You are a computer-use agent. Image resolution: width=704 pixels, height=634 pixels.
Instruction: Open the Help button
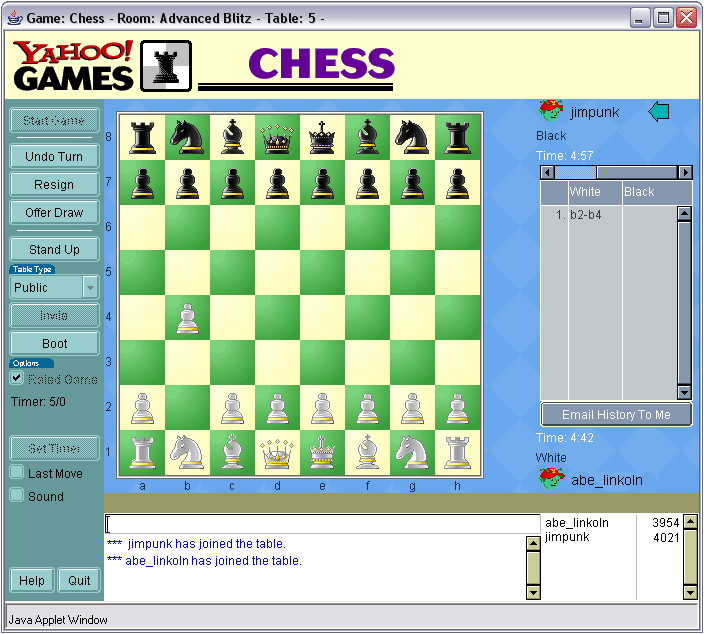point(31,581)
